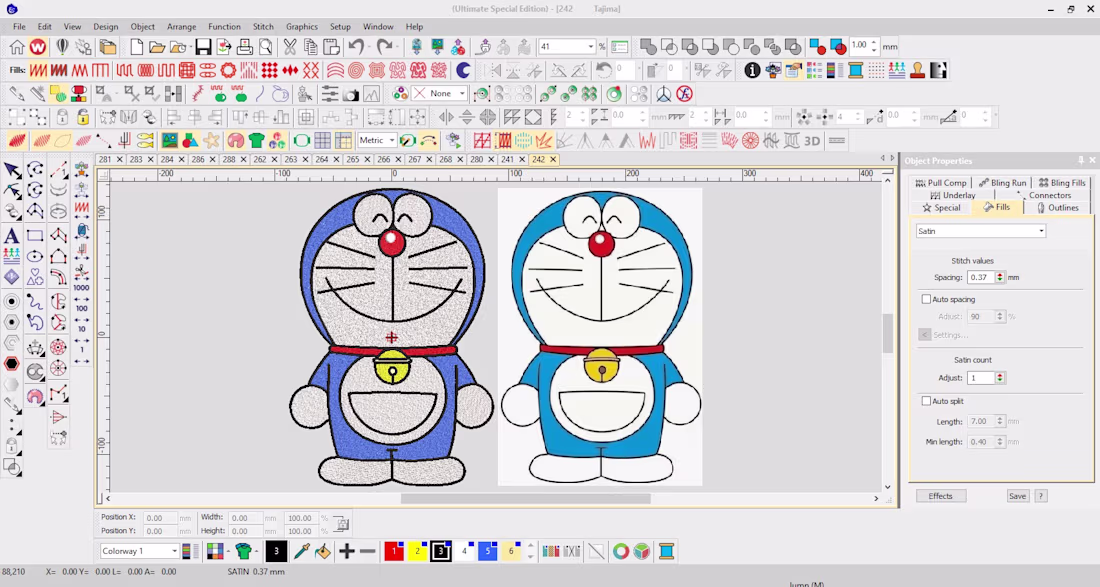Viewport: 1100px width, 587px height.
Task: Click the black Design Information 'i' icon
Action: (752, 70)
